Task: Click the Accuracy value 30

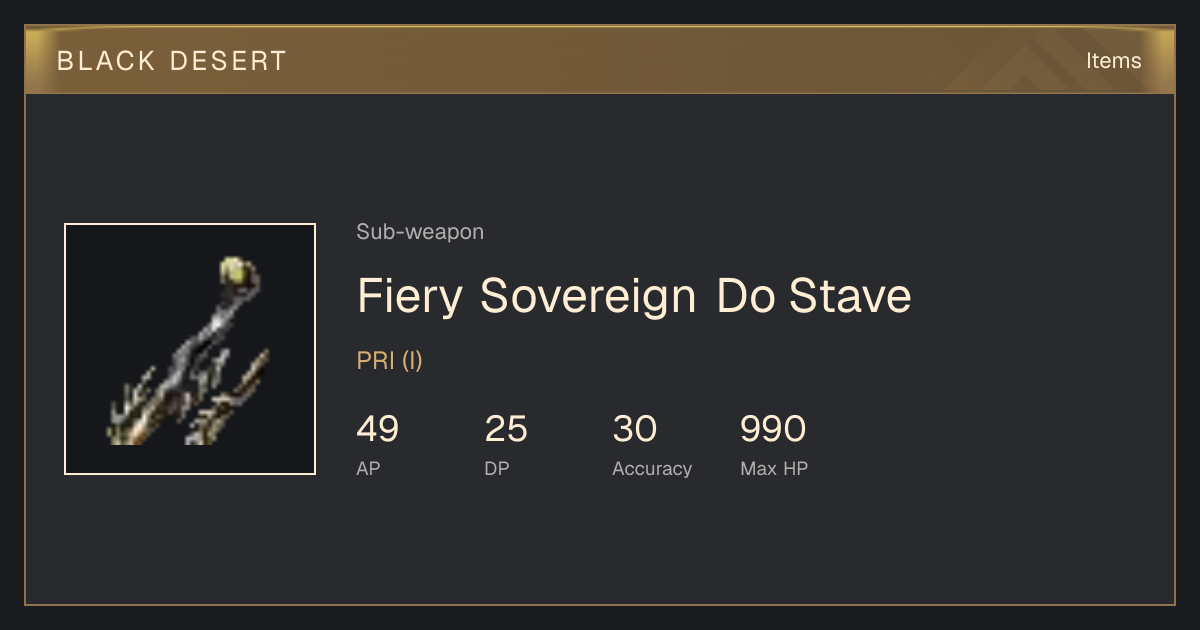Action: point(634,429)
